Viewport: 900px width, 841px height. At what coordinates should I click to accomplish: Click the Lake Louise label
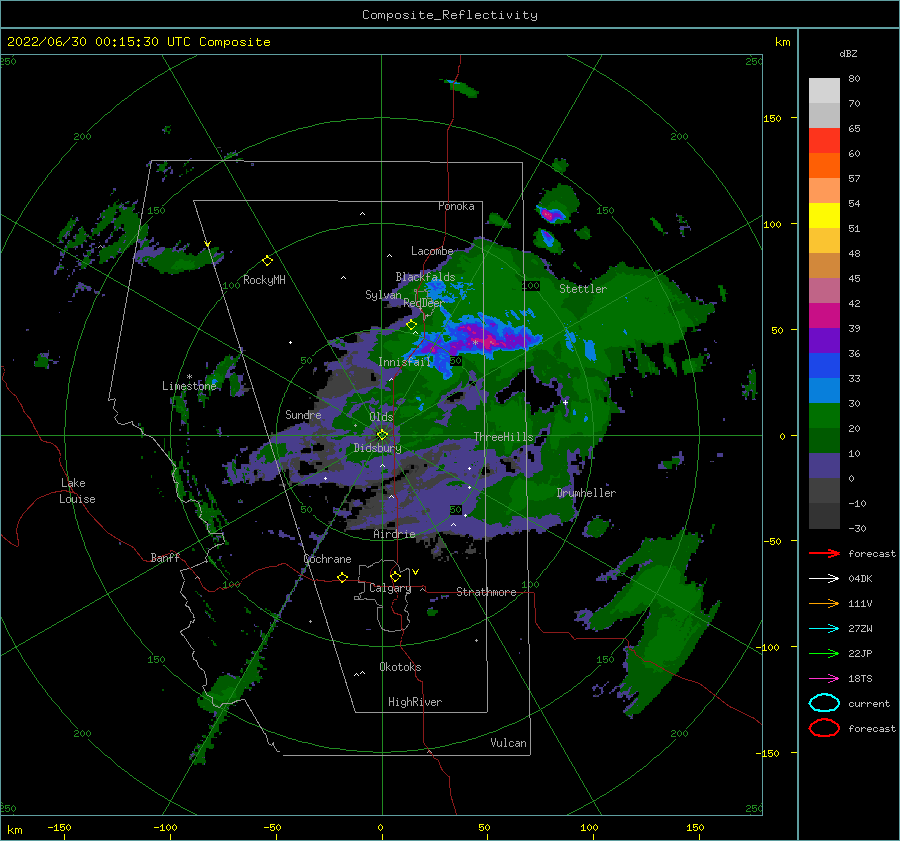coord(77,491)
